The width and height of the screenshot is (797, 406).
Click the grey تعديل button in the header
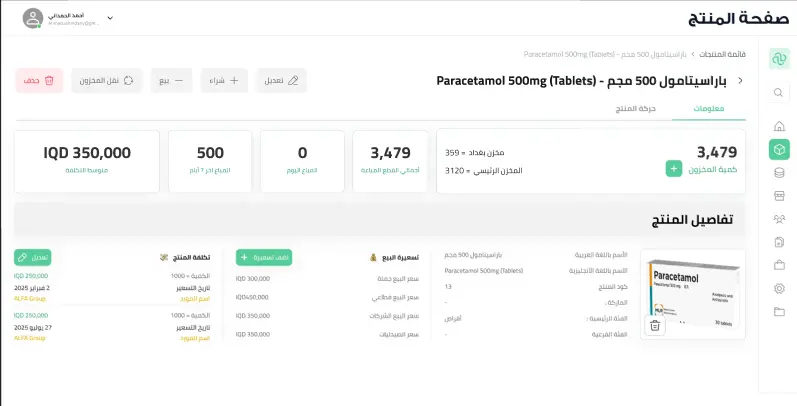[x=281, y=80]
